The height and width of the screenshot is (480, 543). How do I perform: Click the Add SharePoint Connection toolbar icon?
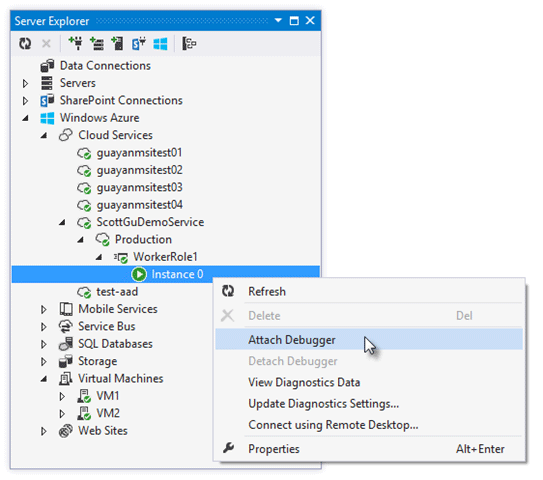tap(139, 44)
